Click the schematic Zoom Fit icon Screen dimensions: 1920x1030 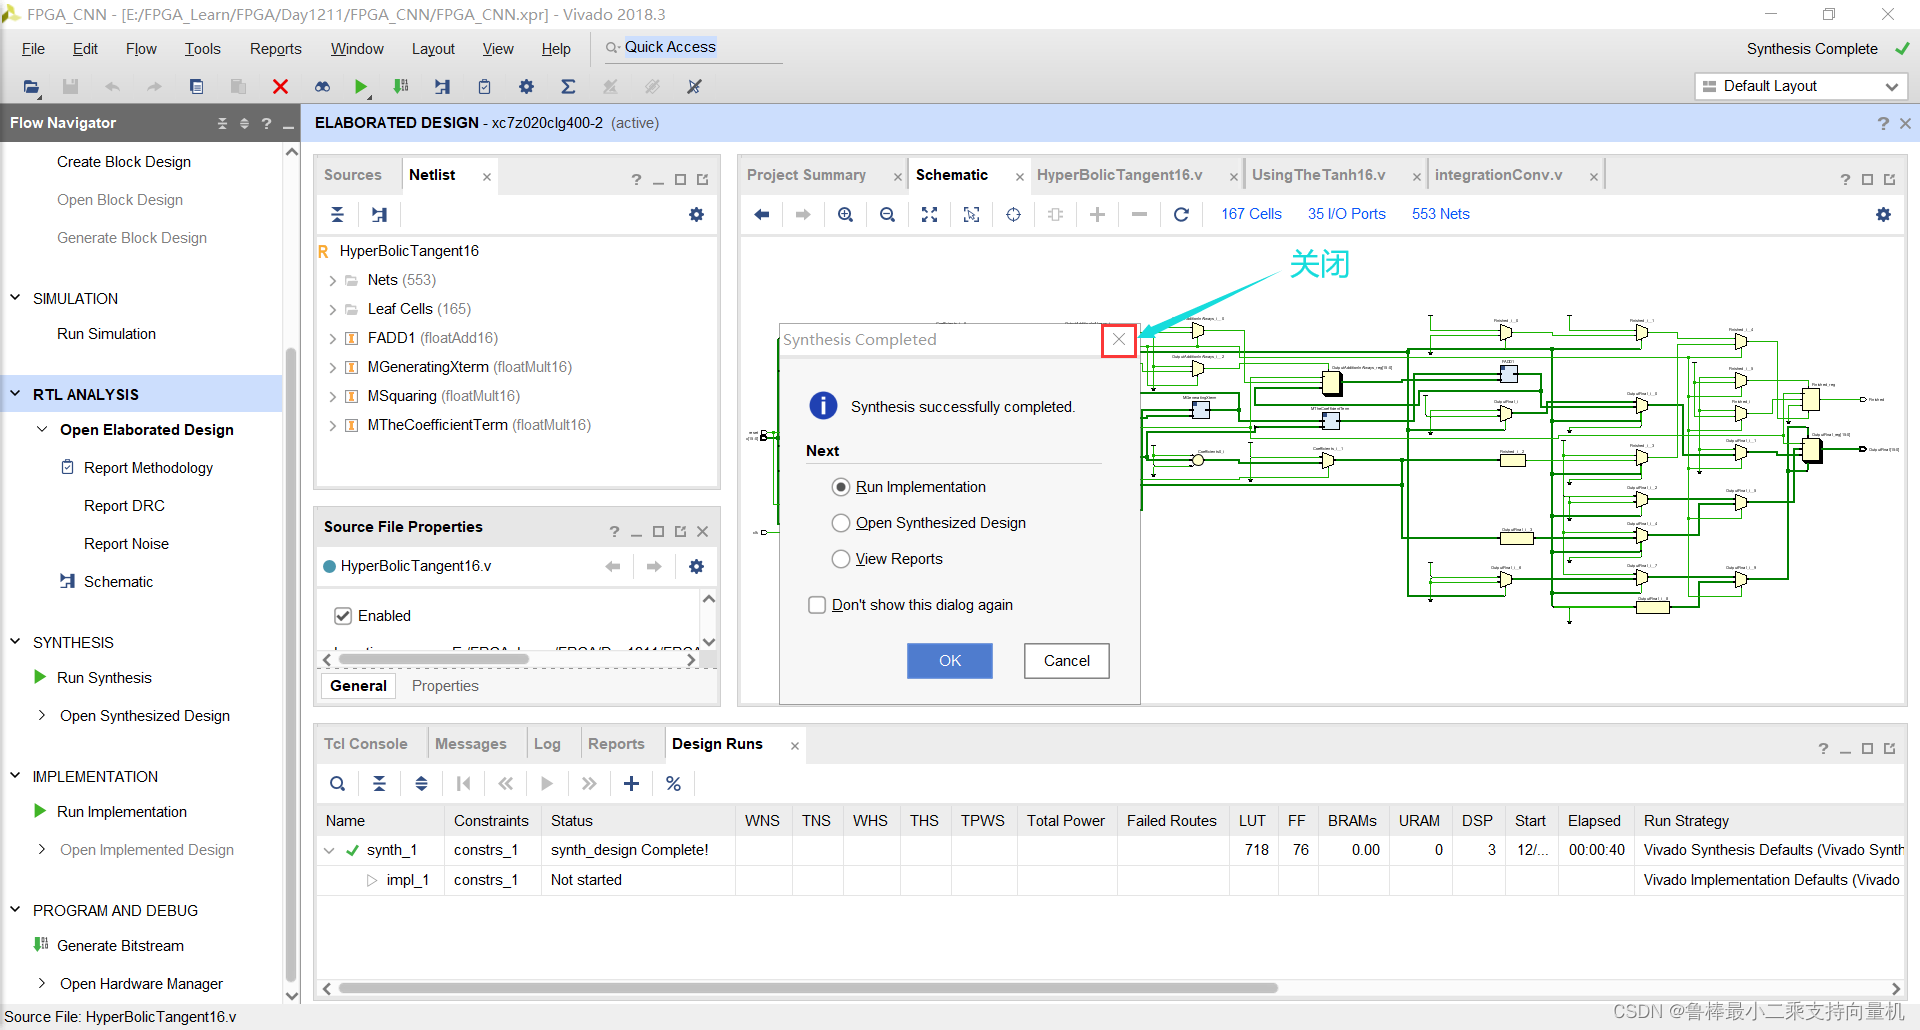click(929, 214)
